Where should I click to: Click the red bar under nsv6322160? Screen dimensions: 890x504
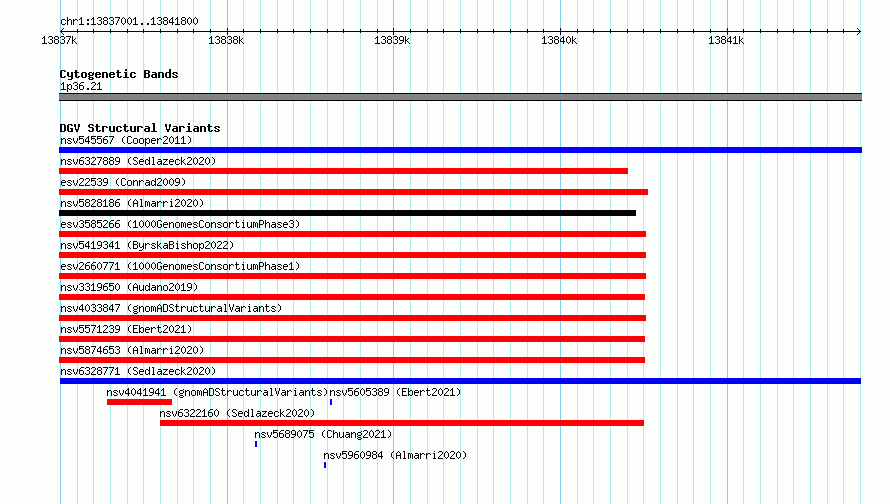[402, 423]
